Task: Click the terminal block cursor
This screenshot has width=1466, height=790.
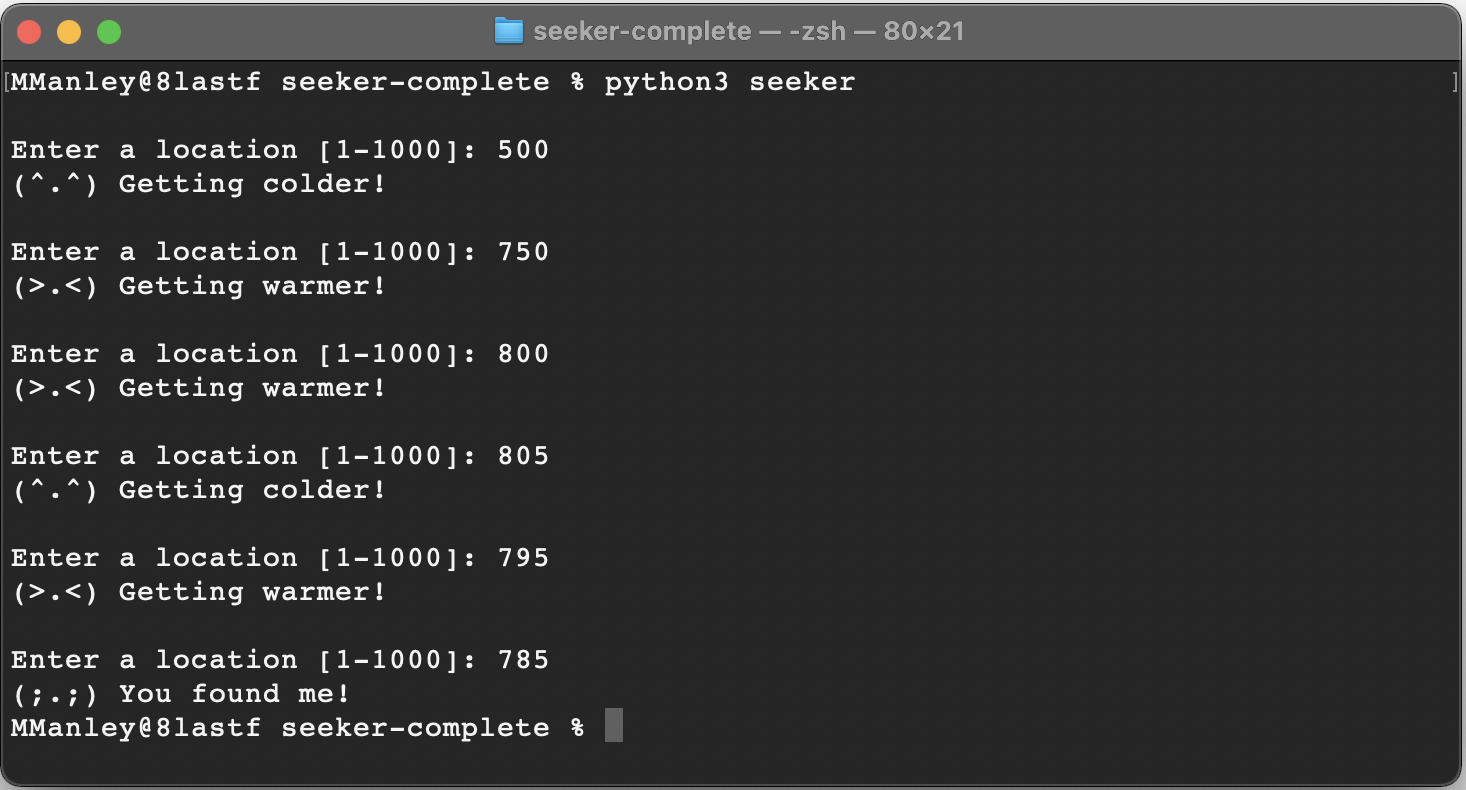Action: point(612,726)
